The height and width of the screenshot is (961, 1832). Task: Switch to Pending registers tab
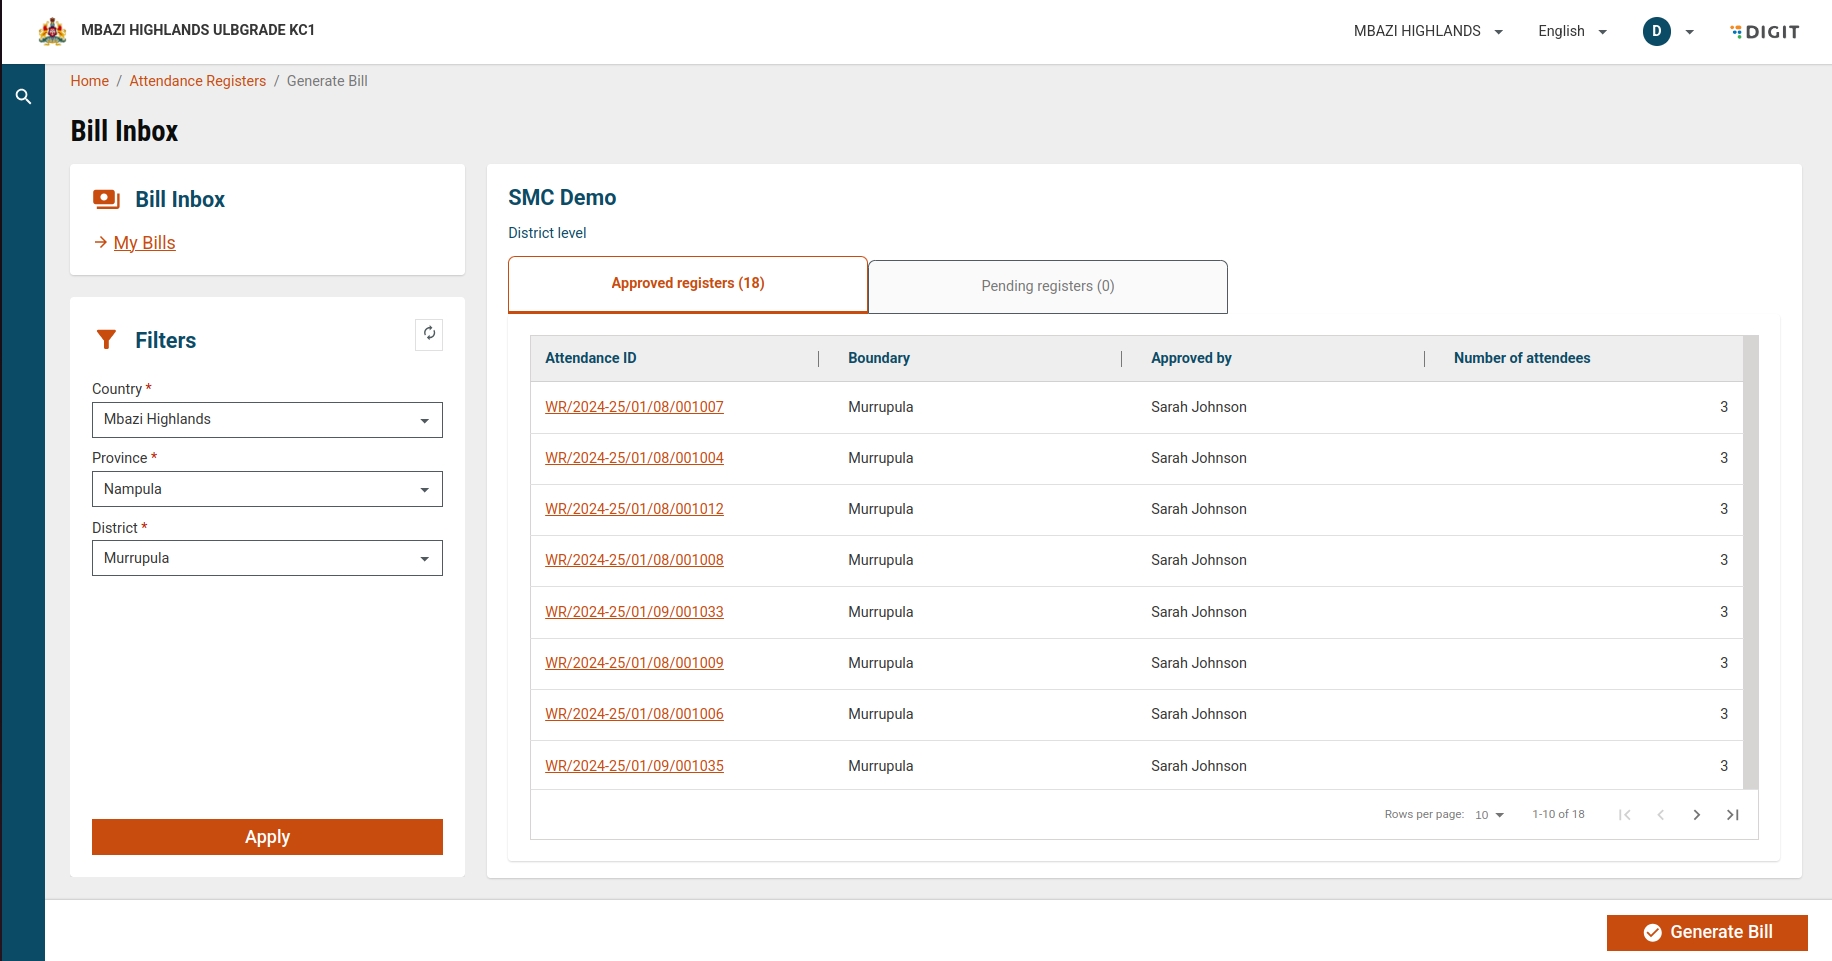pos(1047,287)
